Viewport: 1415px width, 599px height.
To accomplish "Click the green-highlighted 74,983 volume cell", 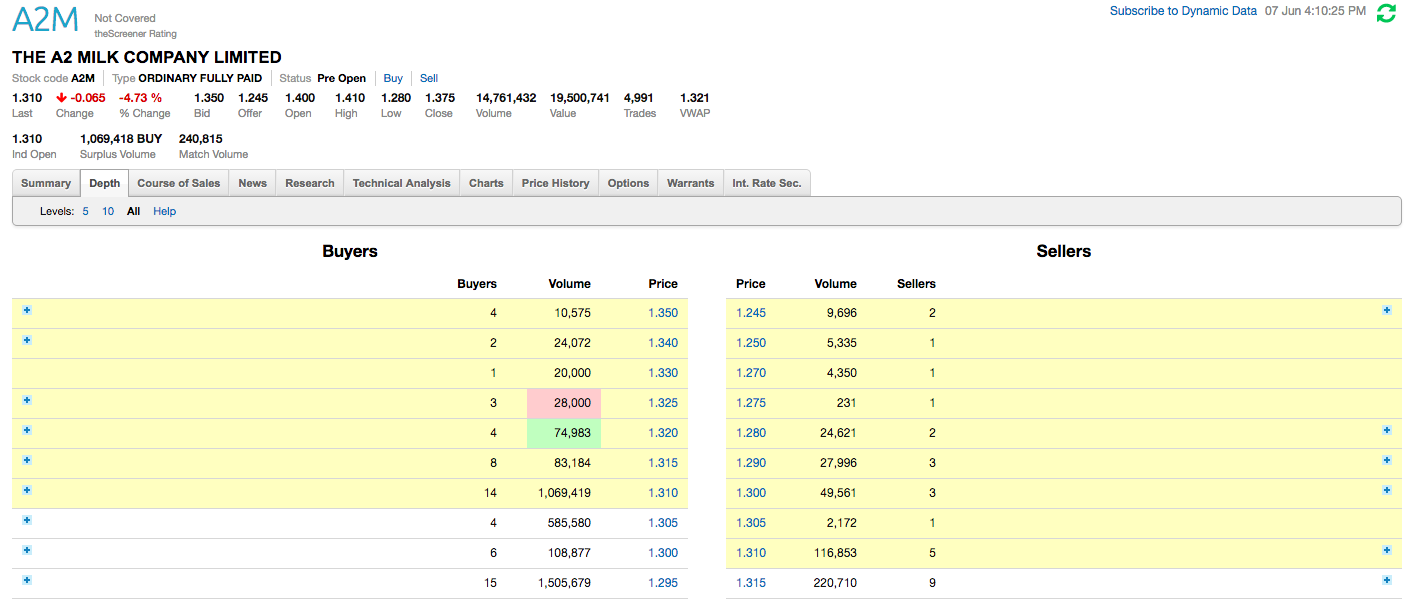I will (x=564, y=433).
